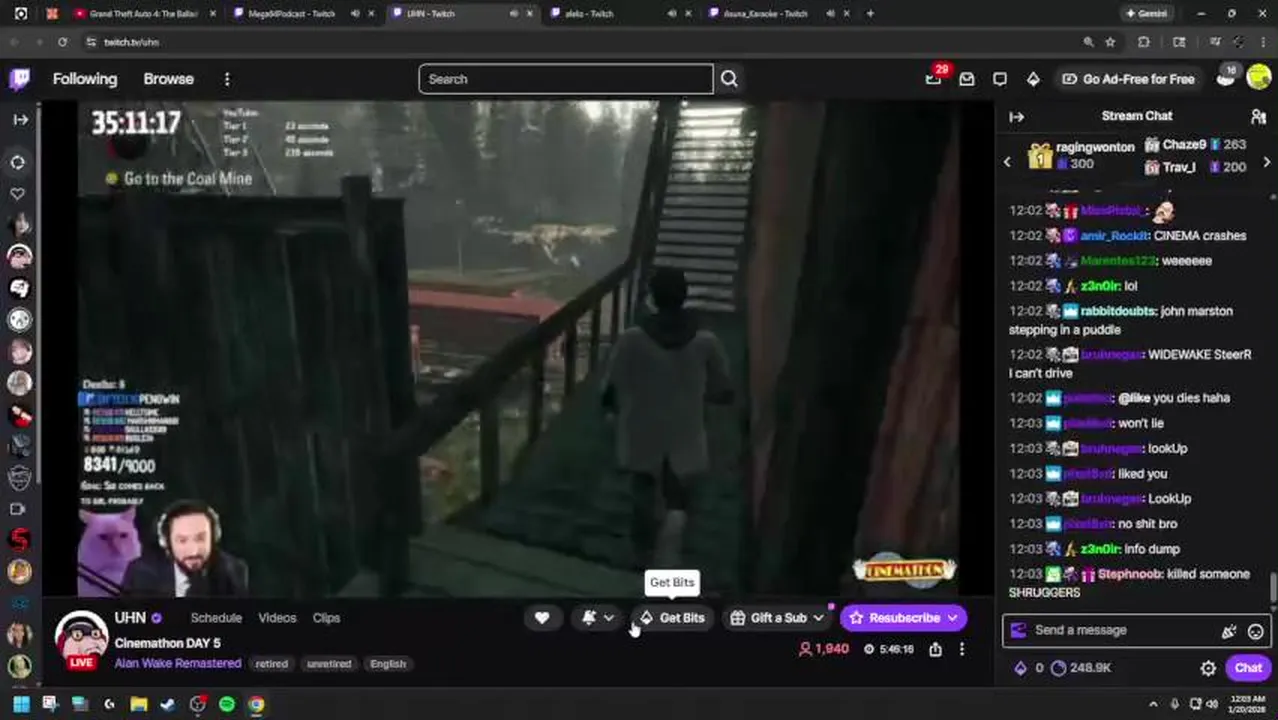Go to Following page
The height and width of the screenshot is (720, 1278).
pos(85,79)
